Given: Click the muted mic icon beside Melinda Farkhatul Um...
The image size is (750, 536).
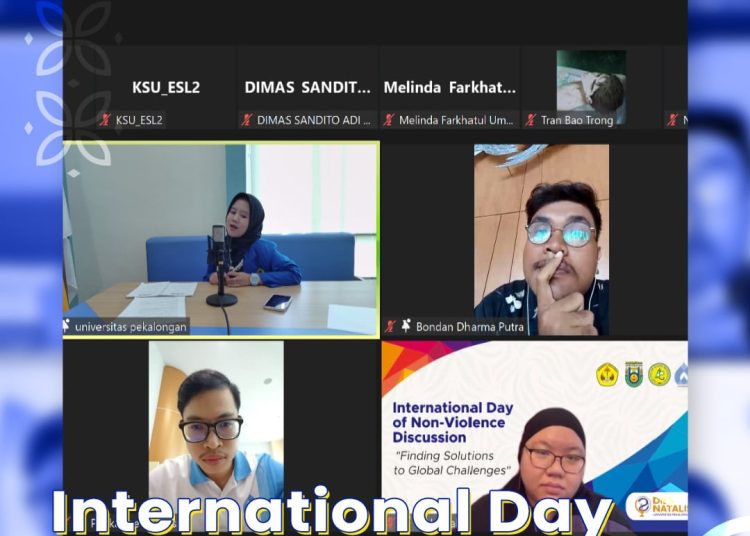Looking at the screenshot, I should pos(389,120).
